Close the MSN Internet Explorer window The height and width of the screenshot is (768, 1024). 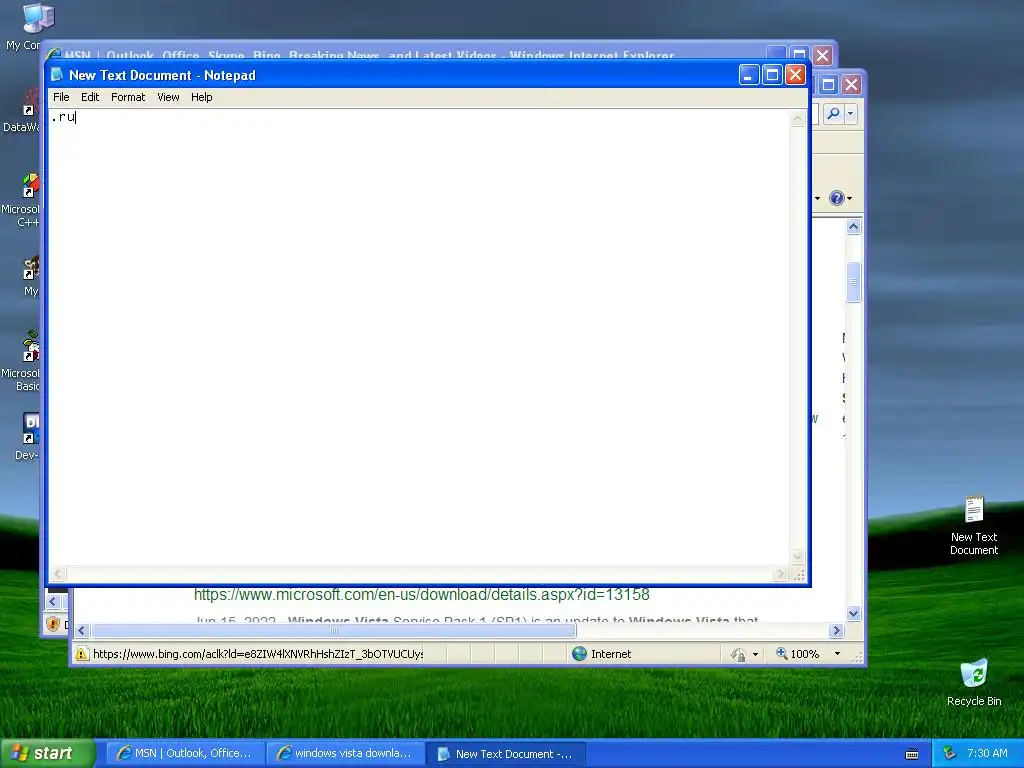click(822, 55)
